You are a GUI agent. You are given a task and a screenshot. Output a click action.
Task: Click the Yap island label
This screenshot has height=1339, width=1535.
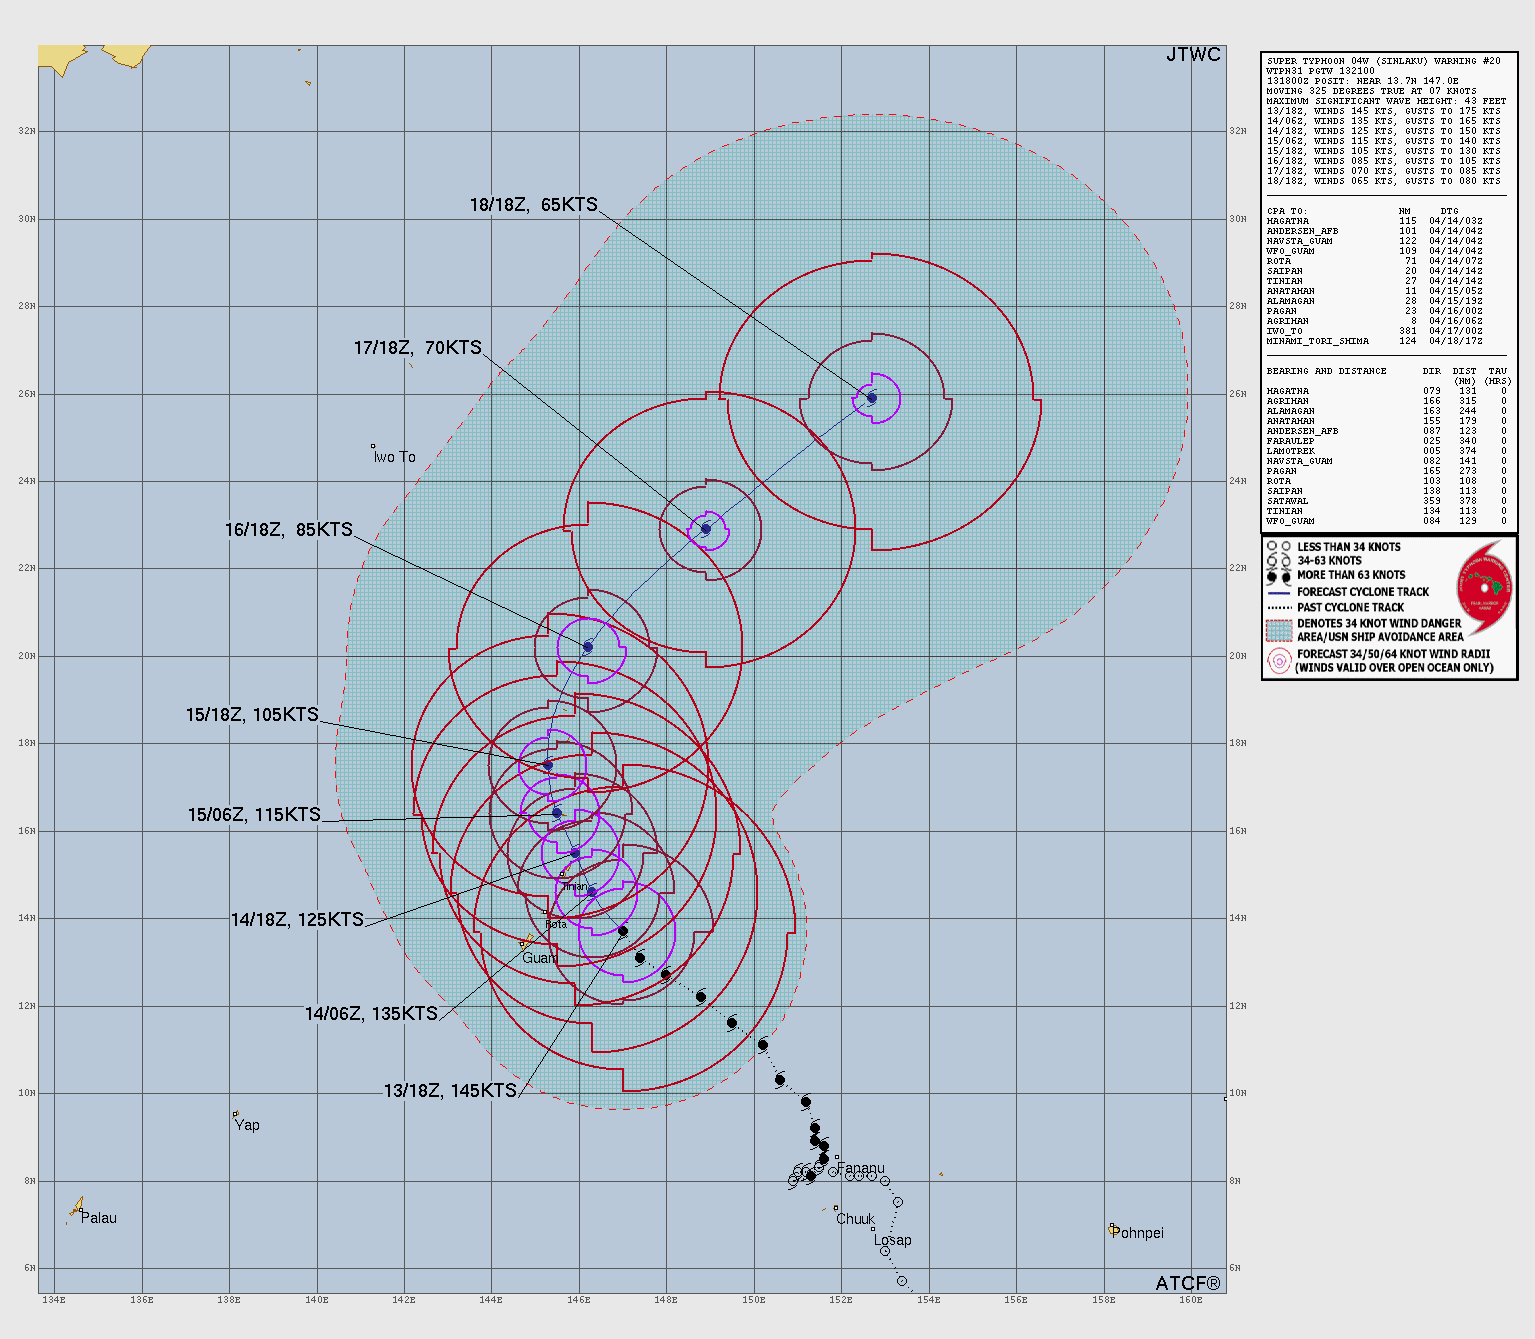(x=247, y=1125)
